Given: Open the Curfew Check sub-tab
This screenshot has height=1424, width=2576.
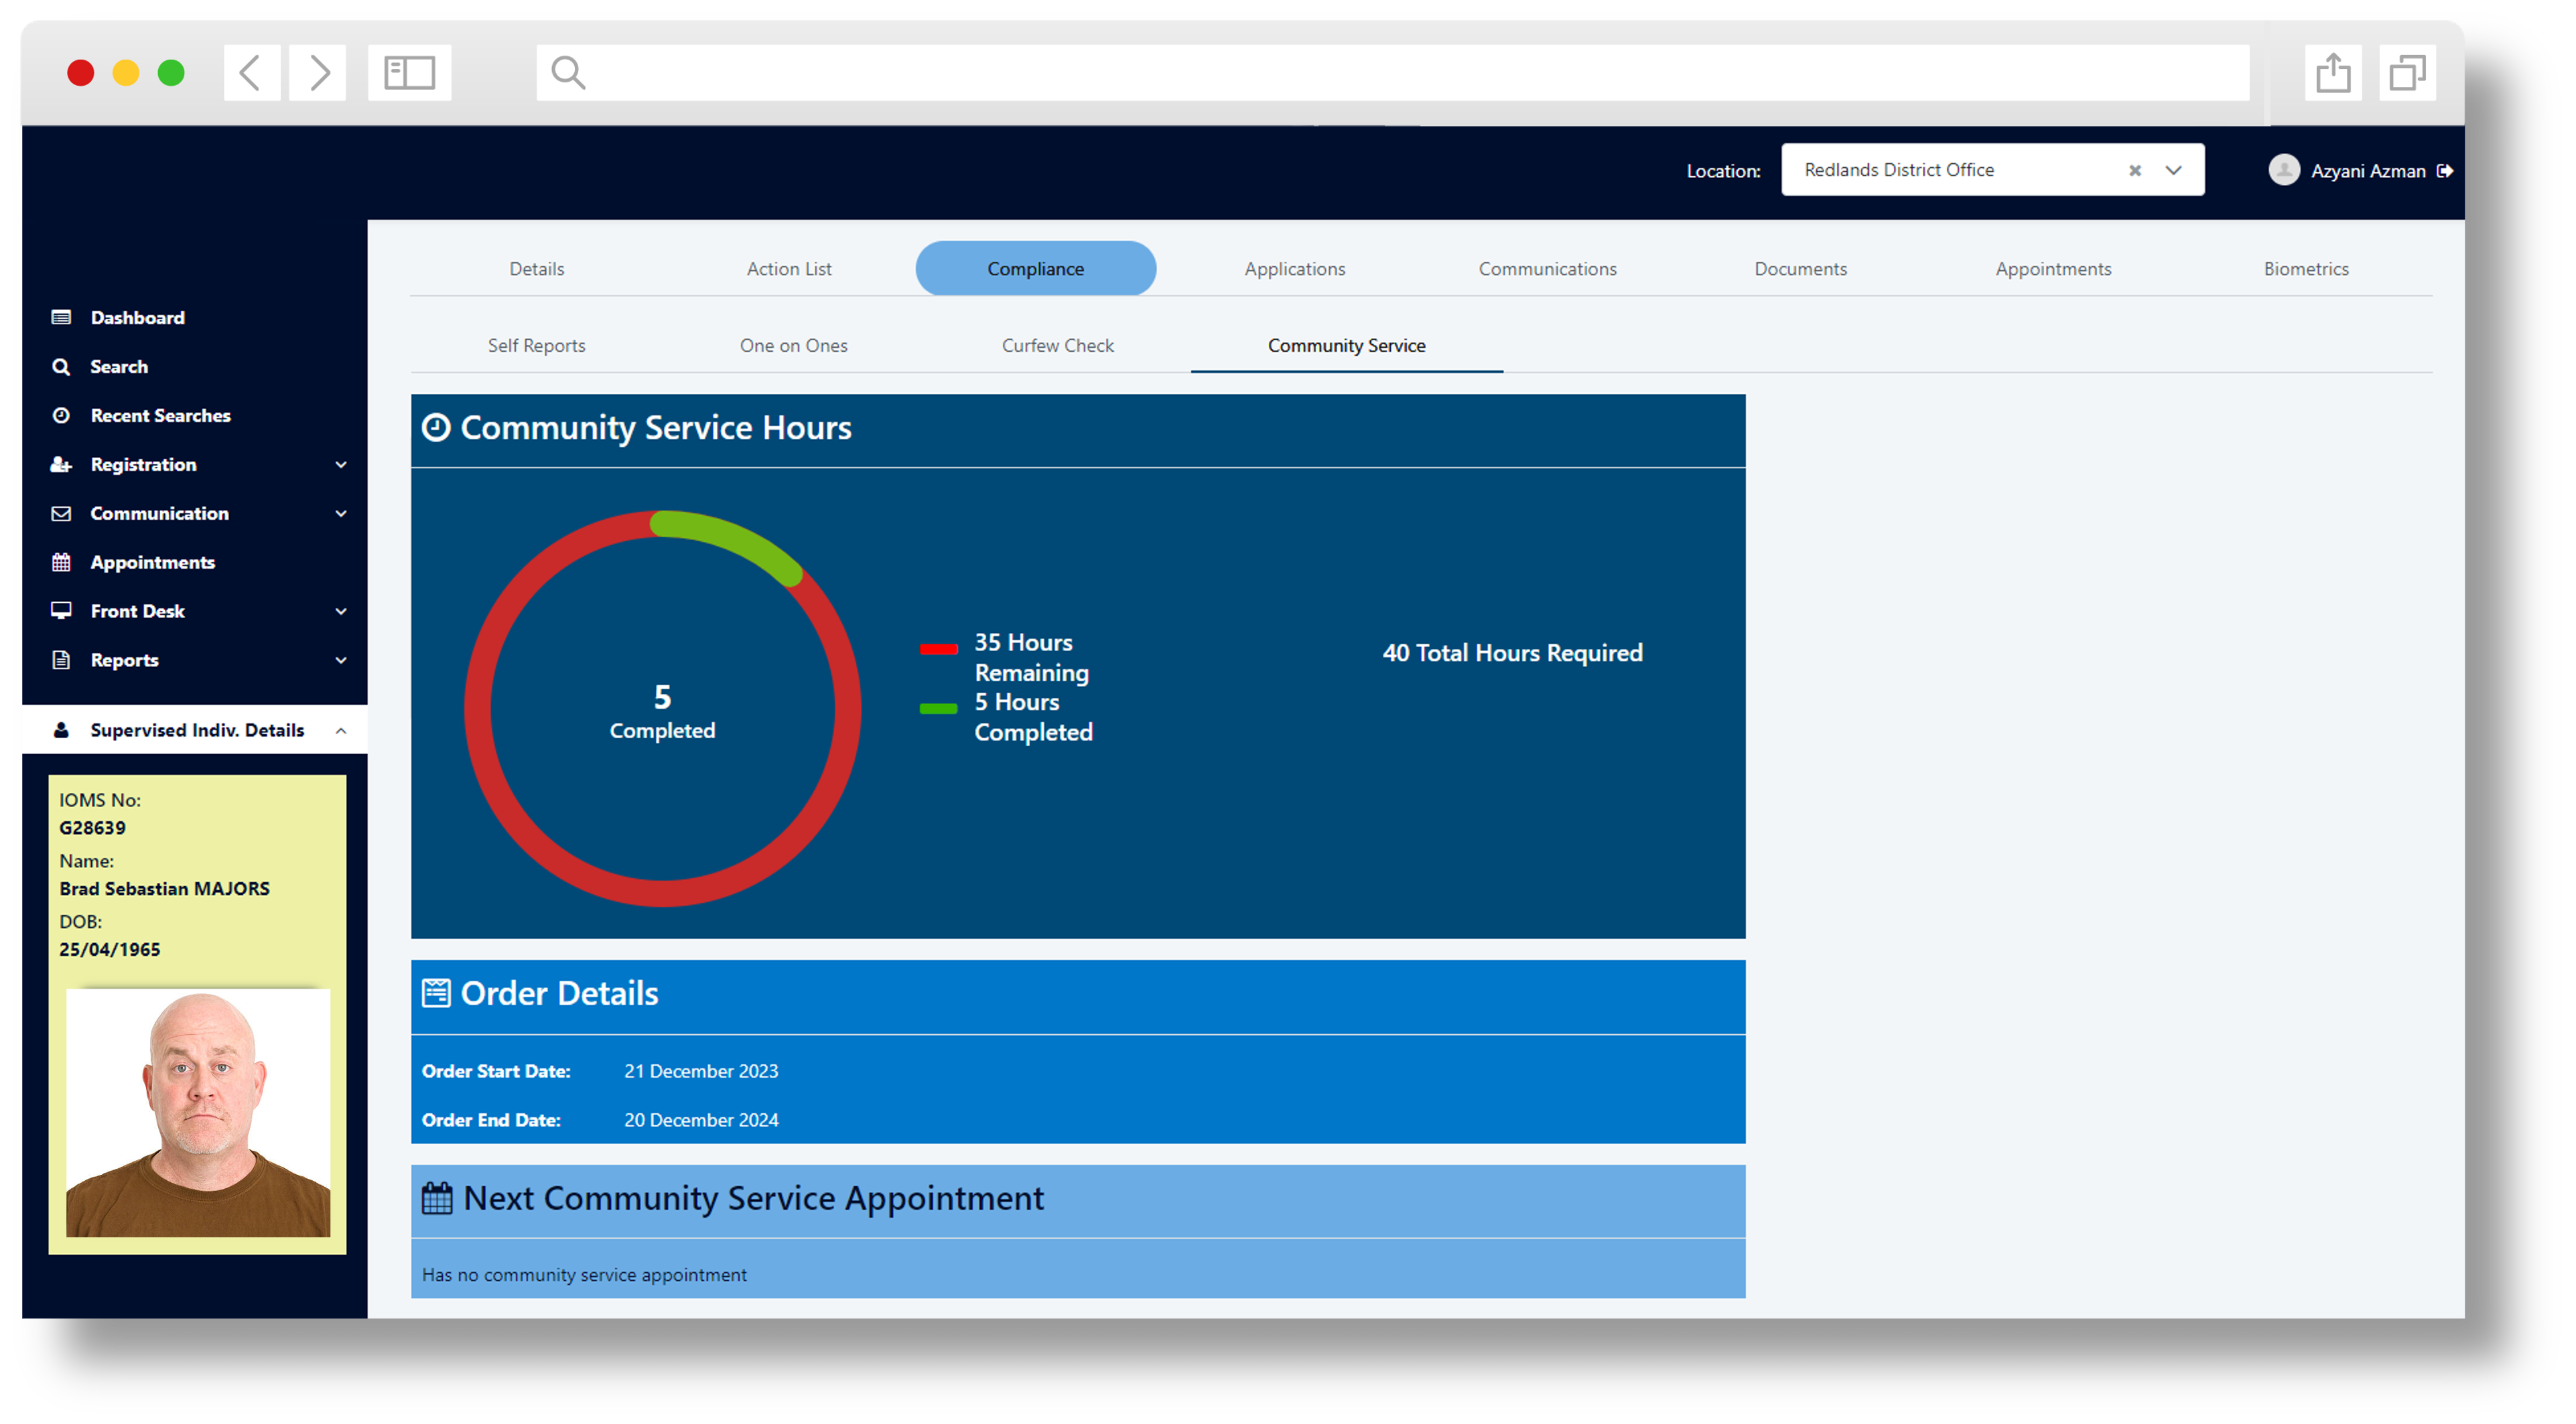Looking at the screenshot, I should click(1058, 346).
